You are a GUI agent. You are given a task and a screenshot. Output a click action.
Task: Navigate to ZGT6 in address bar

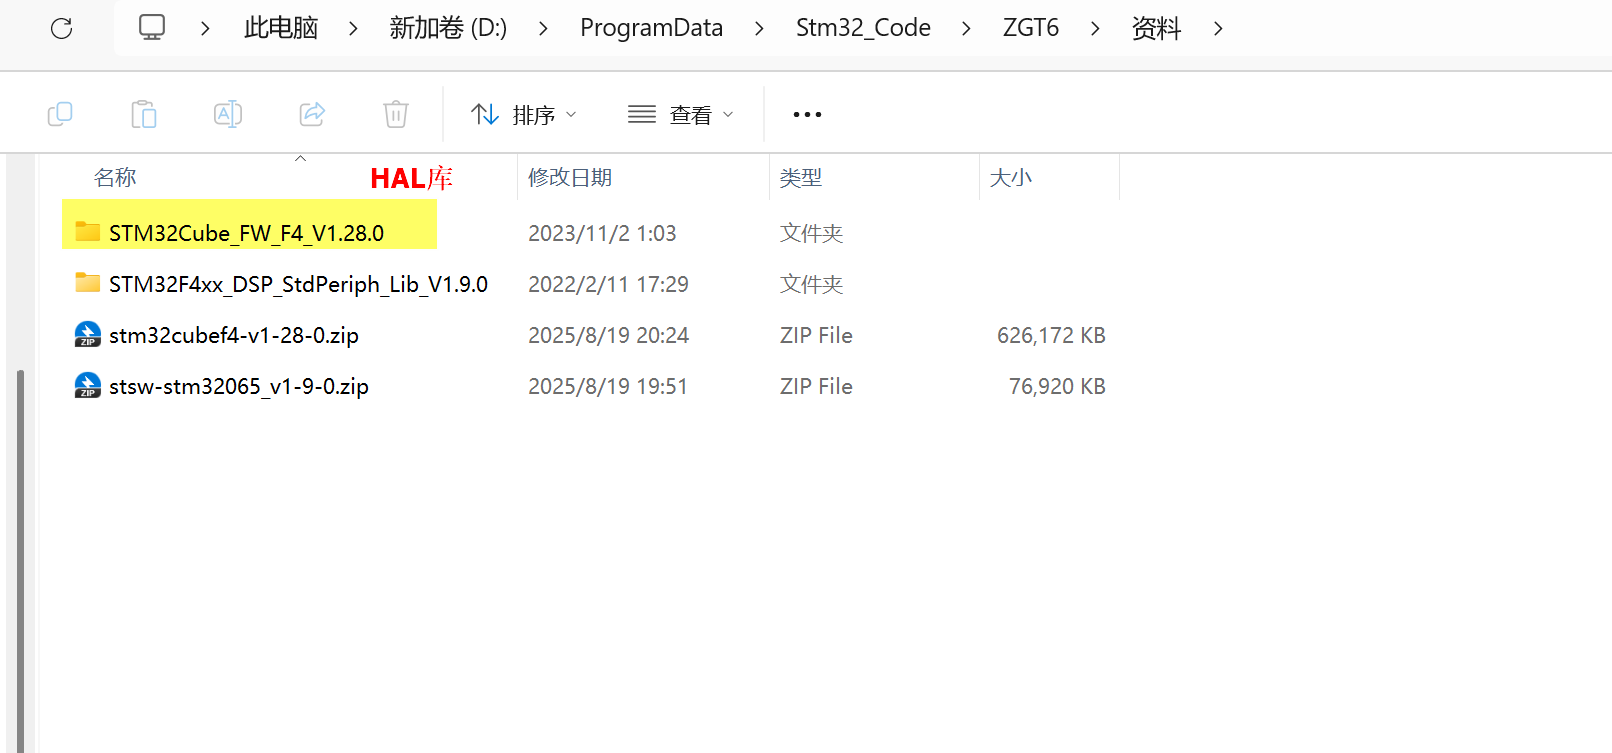(x=1031, y=28)
